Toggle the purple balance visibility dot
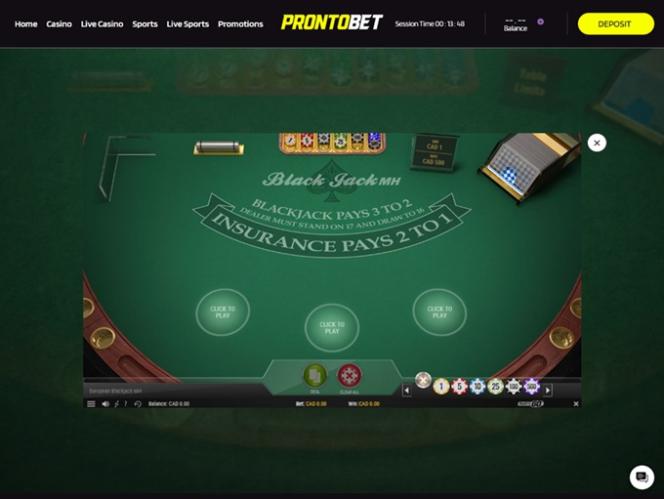Screen dimensions: 664x499 coord(540,22)
